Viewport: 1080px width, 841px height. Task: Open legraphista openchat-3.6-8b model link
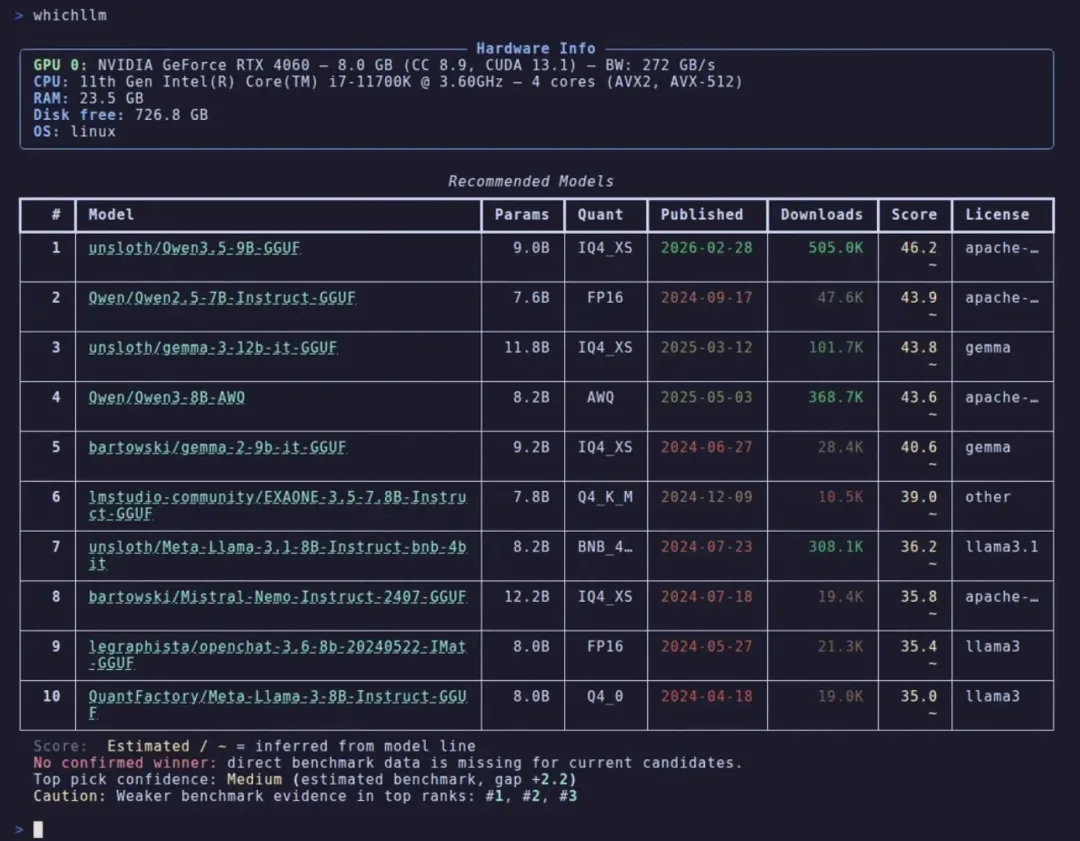click(277, 655)
